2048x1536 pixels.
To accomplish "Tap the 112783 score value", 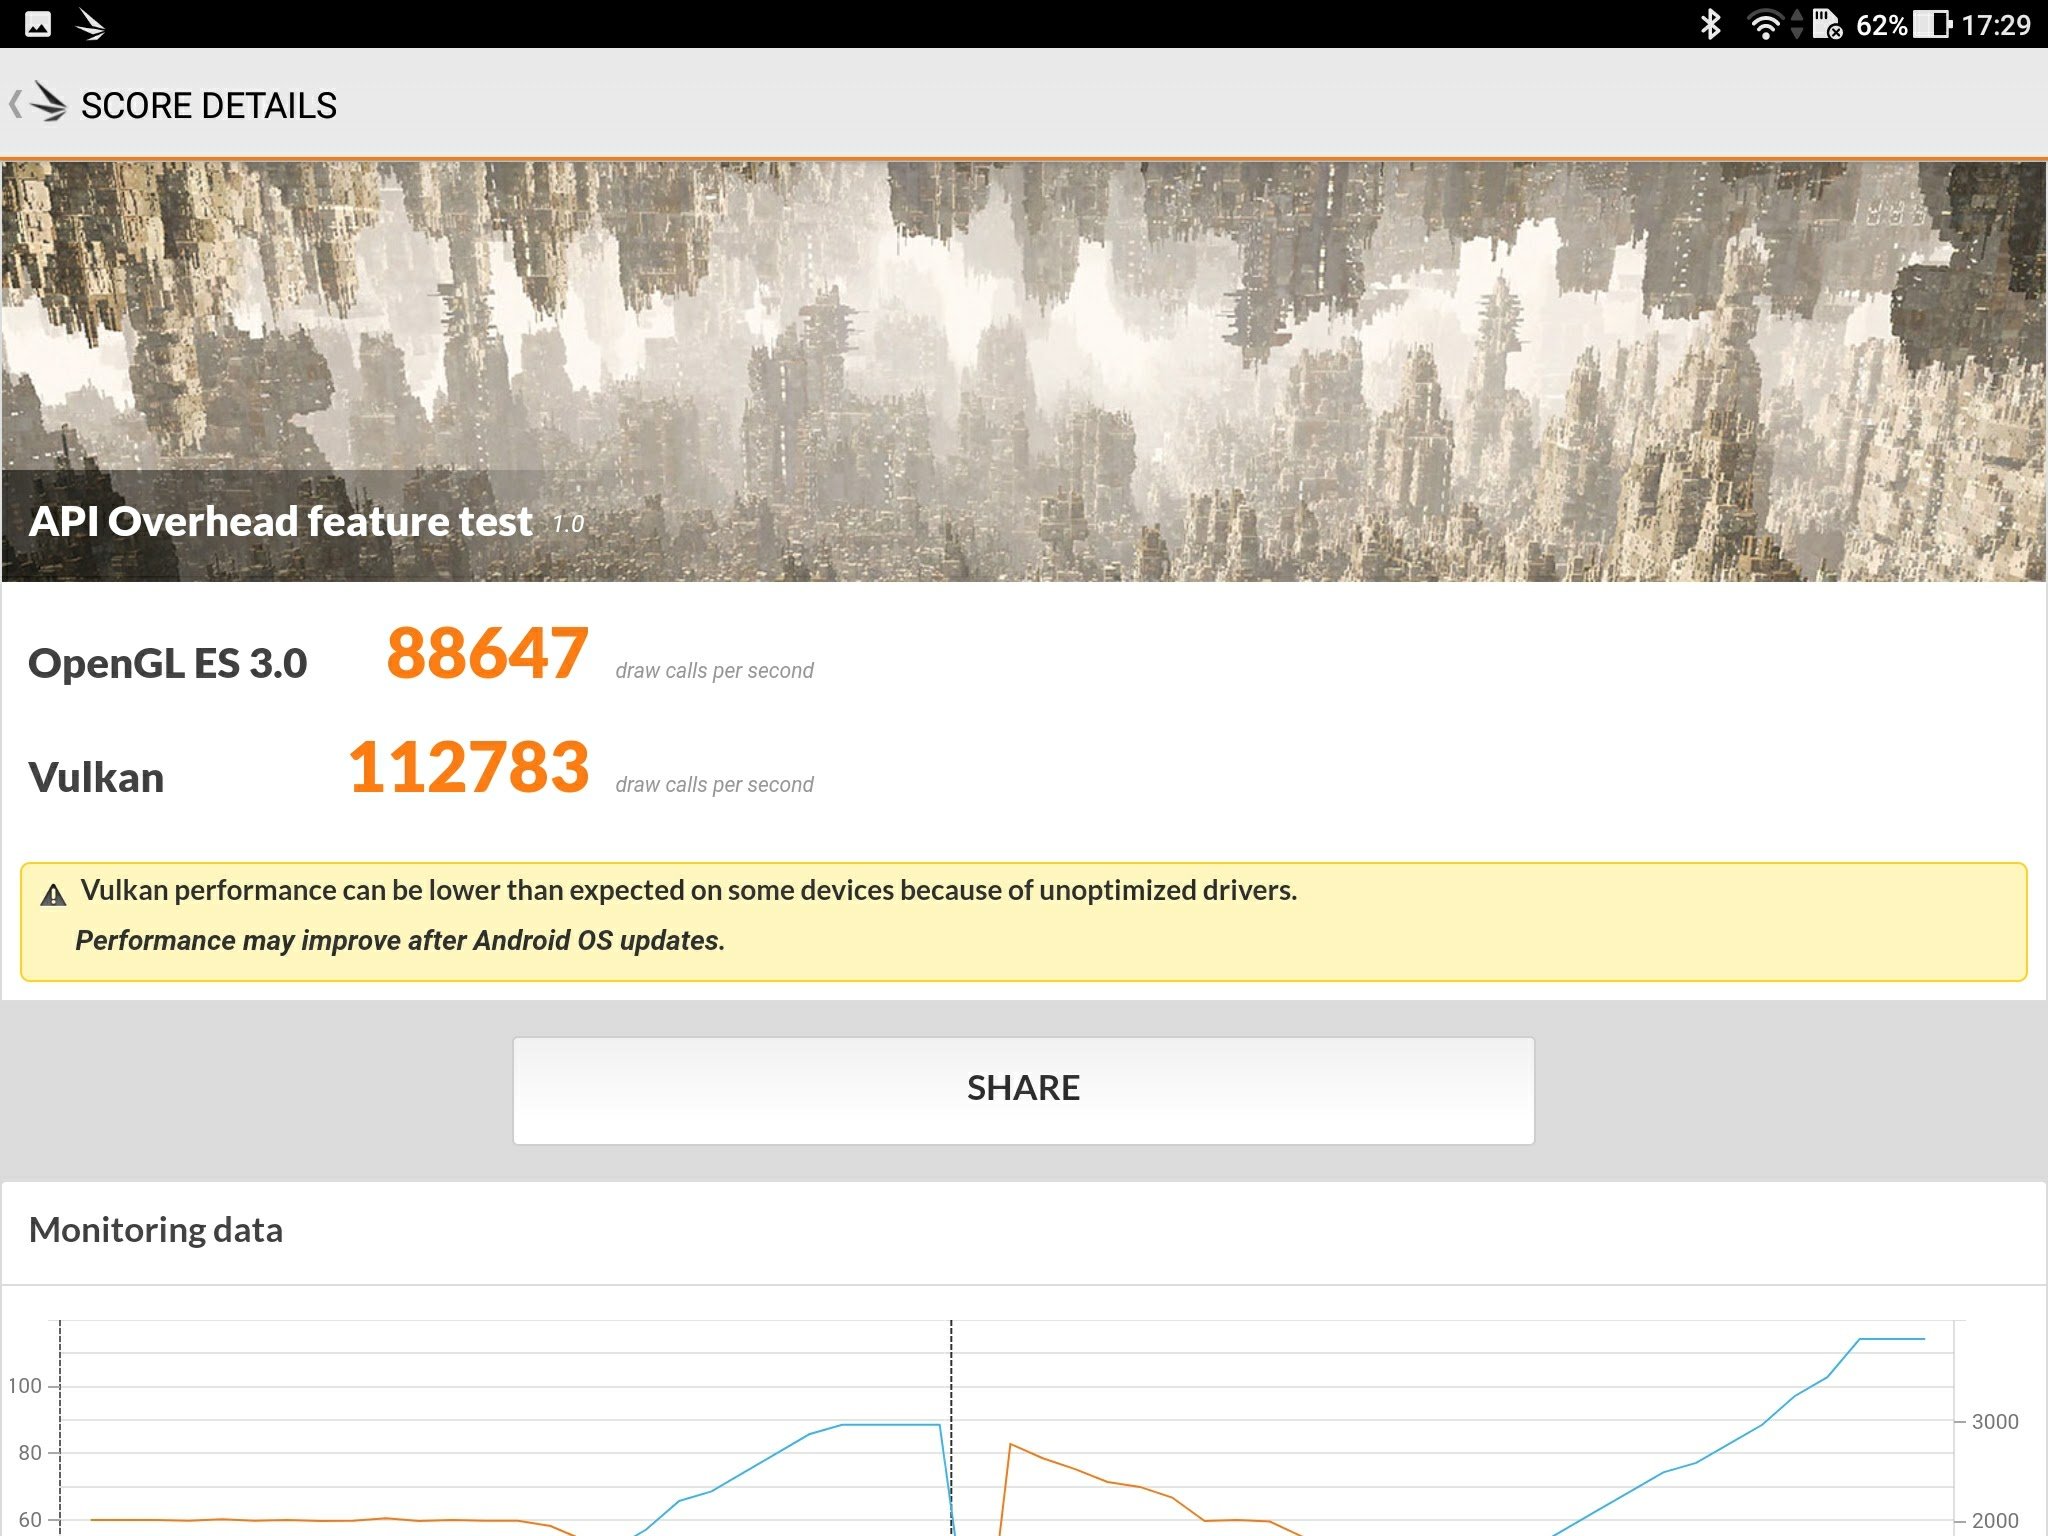I will (x=469, y=767).
